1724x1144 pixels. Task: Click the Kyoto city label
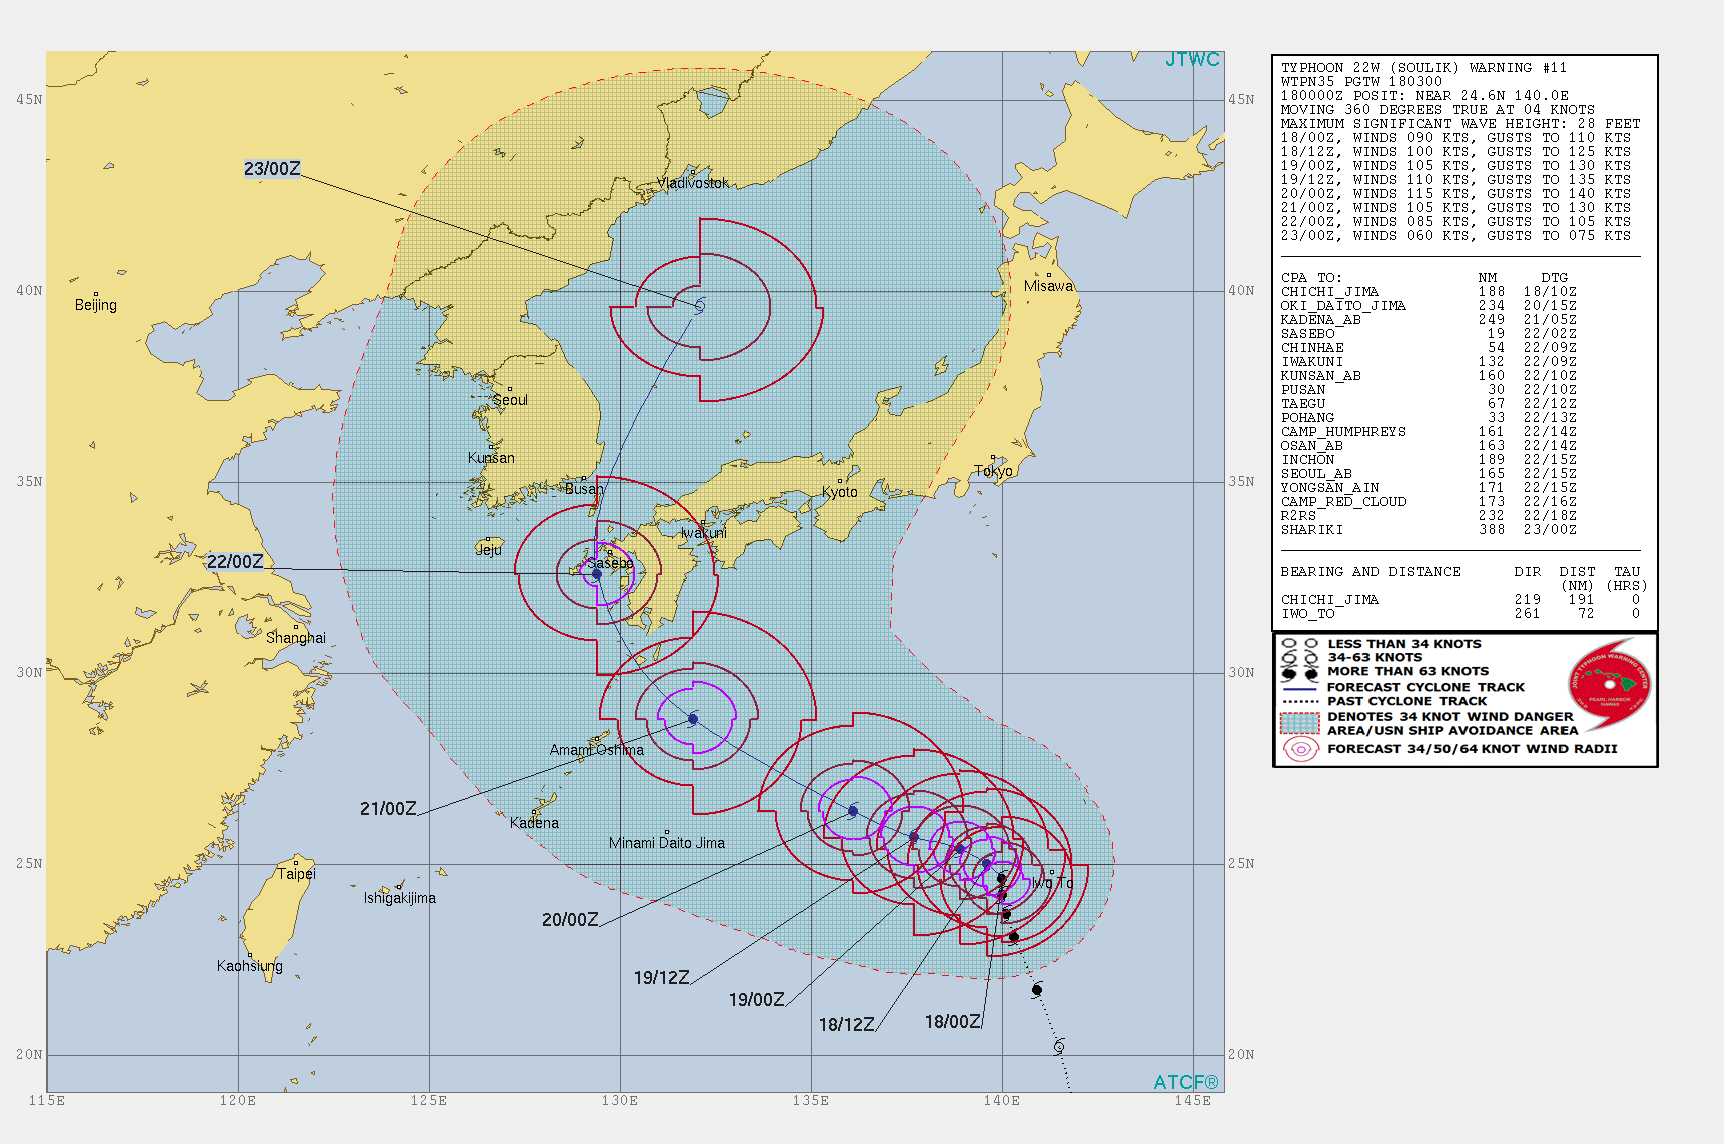click(x=840, y=492)
